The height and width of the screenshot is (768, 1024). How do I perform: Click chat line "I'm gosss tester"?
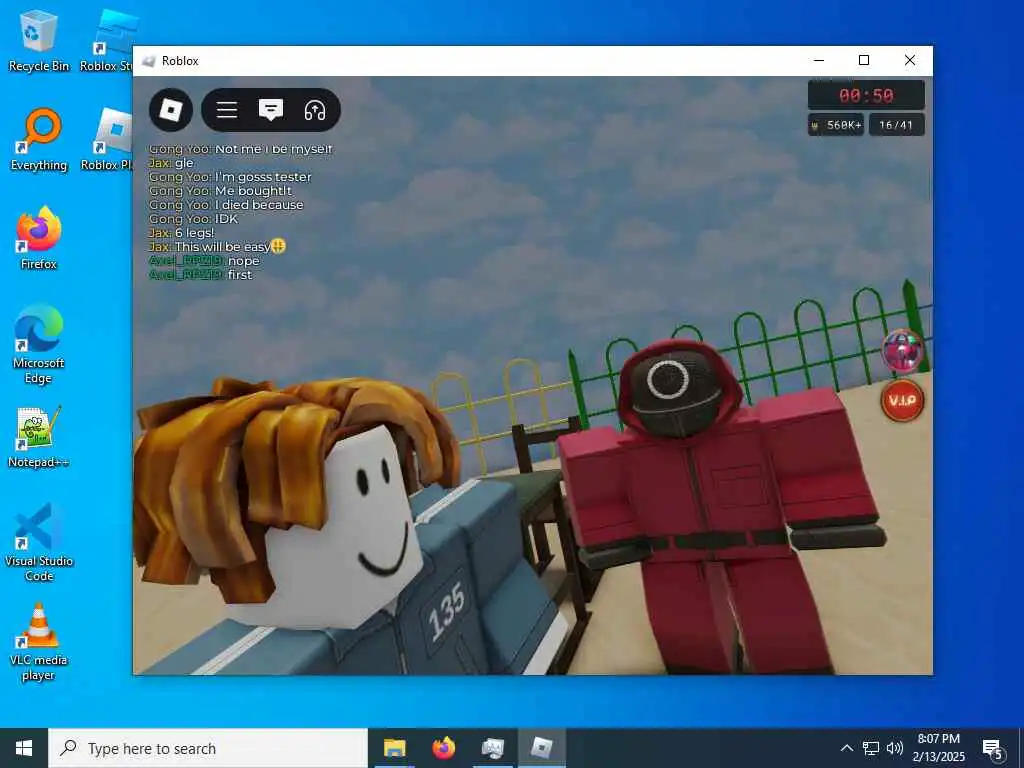[230, 177]
